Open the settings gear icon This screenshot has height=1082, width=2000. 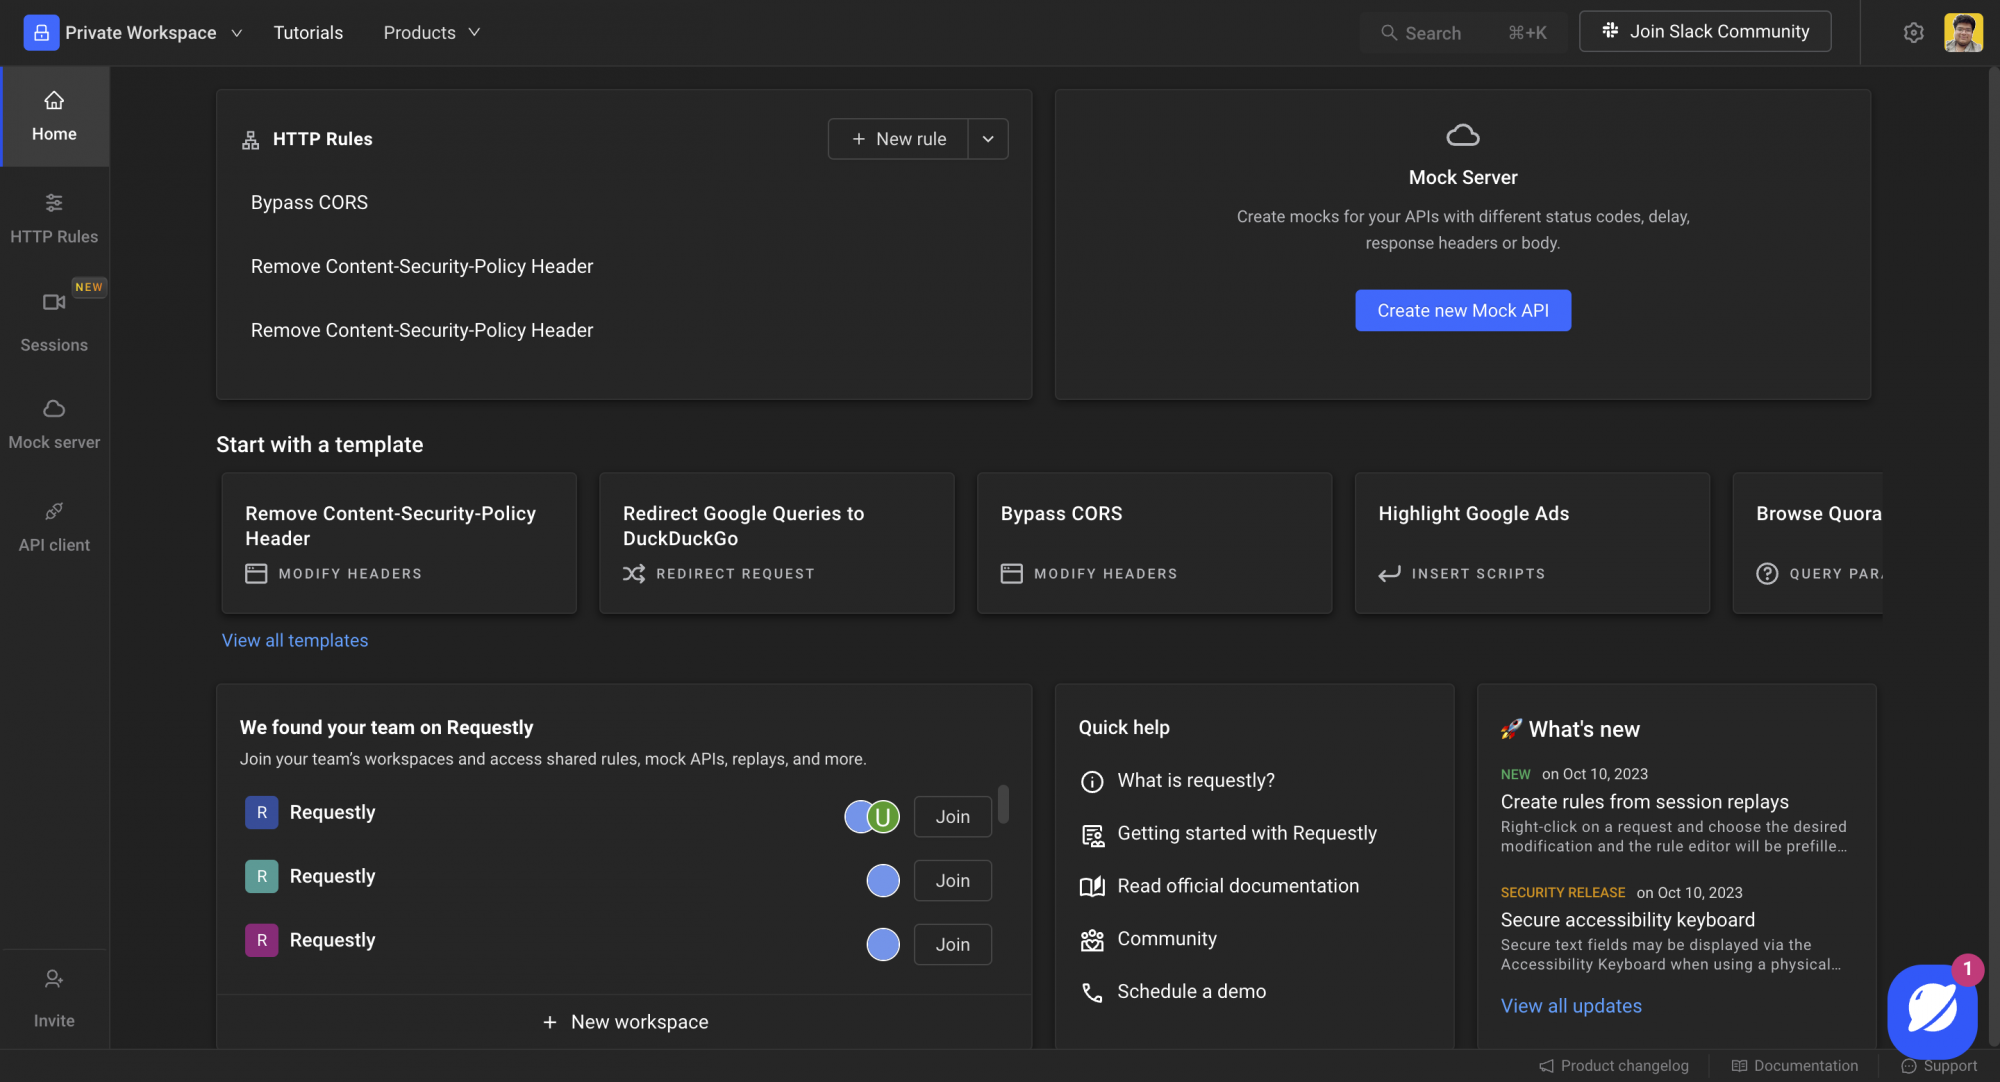[1913, 32]
